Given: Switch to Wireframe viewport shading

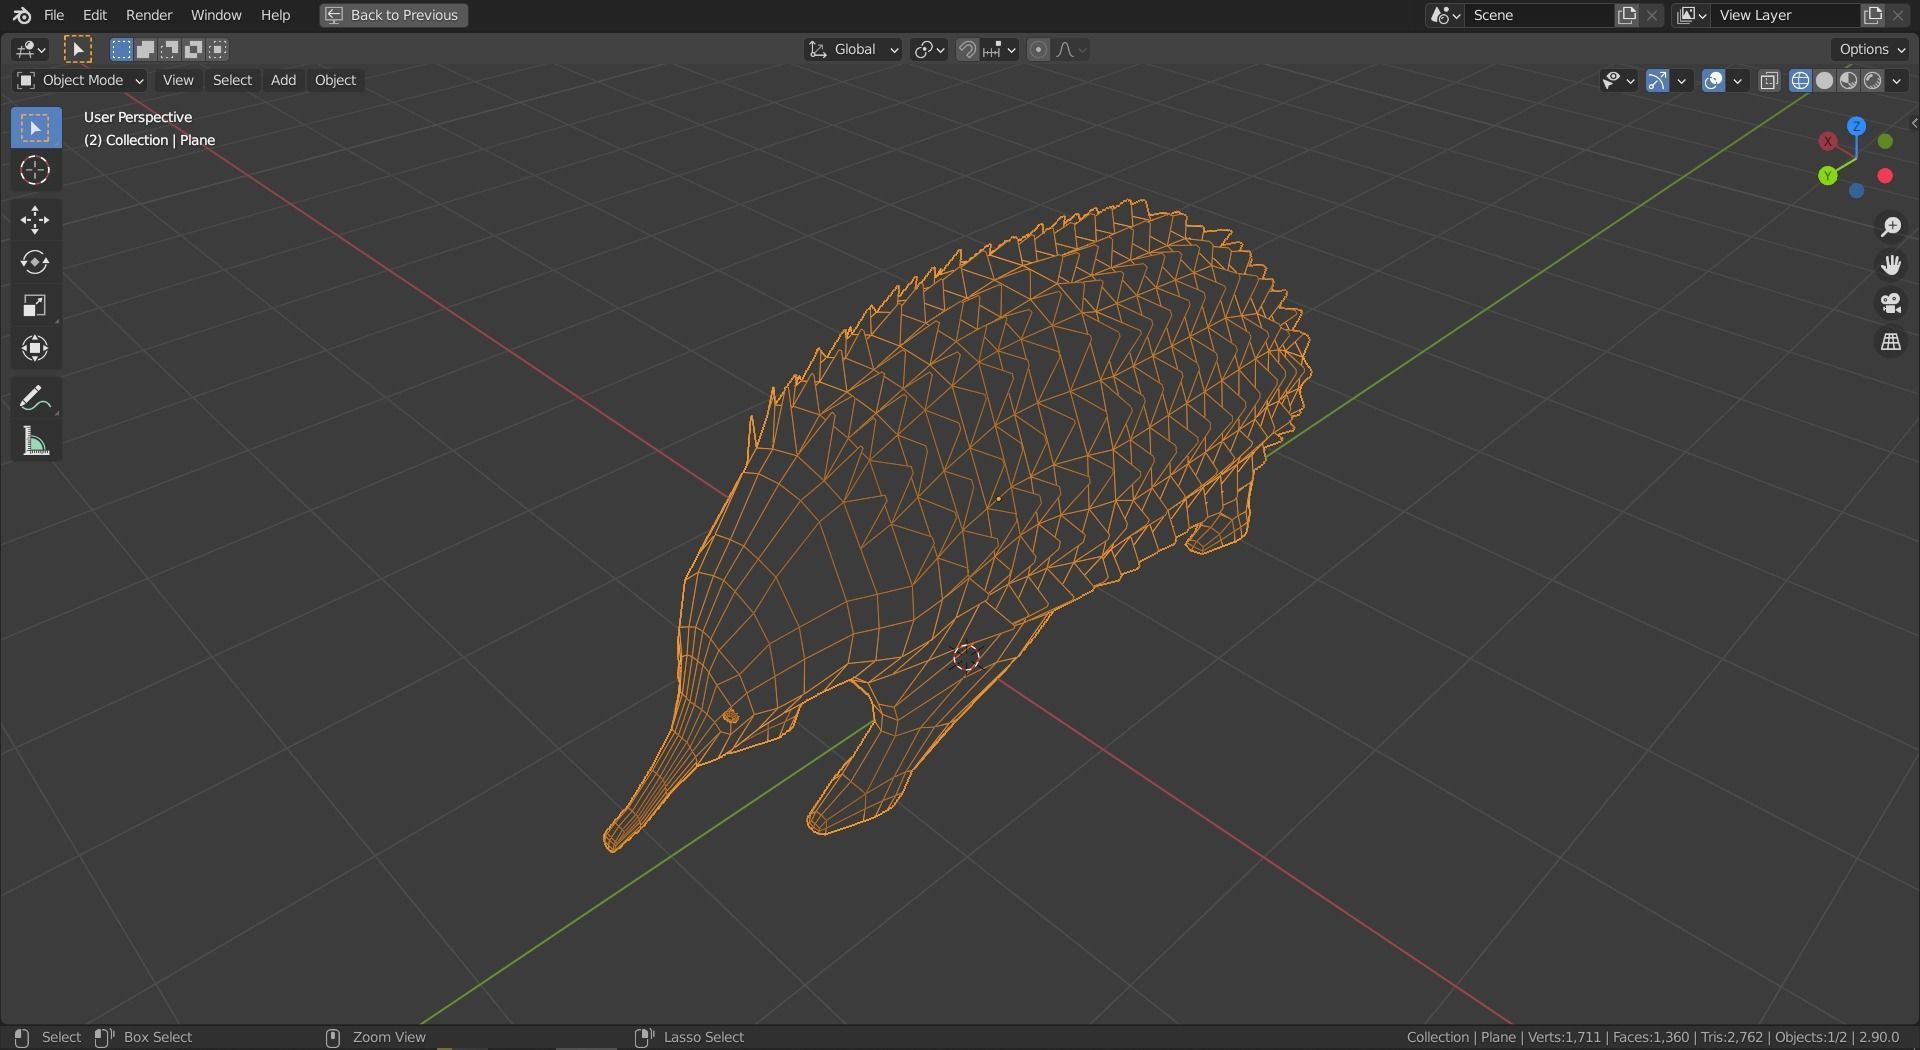Looking at the screenshot, I should pyautogui.click(x=1800, y=81).
